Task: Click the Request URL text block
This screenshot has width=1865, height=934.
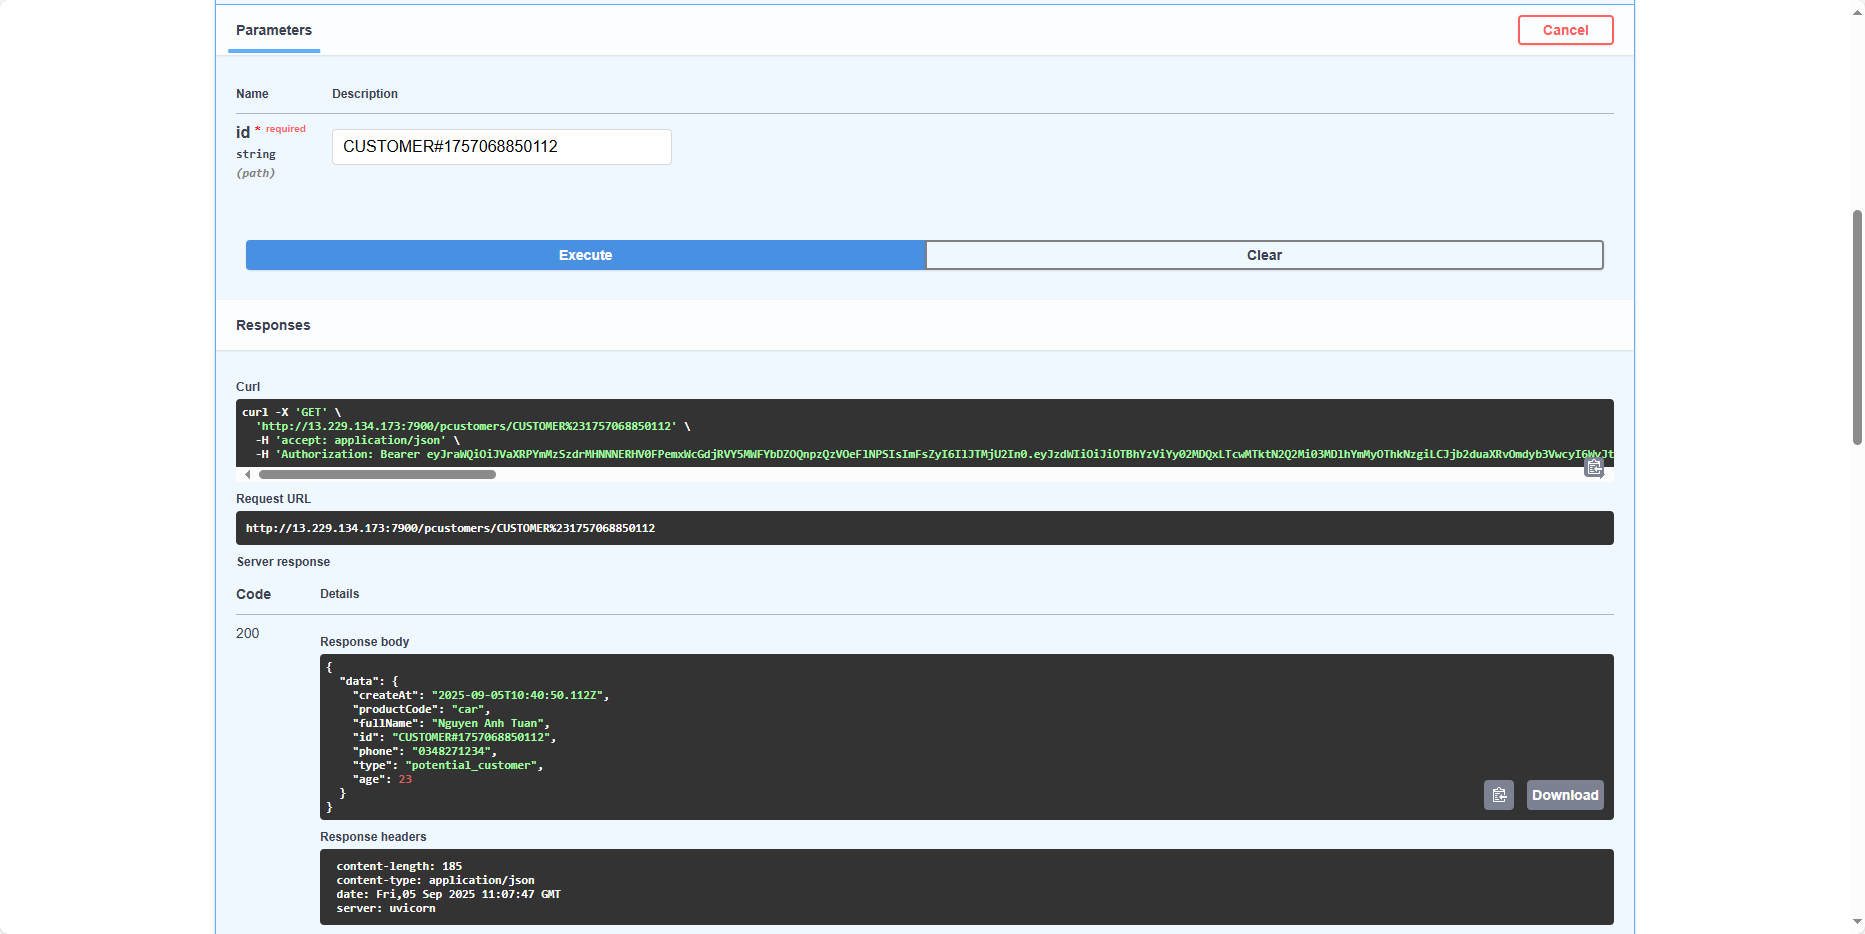Action: click(x=450, y=528)
